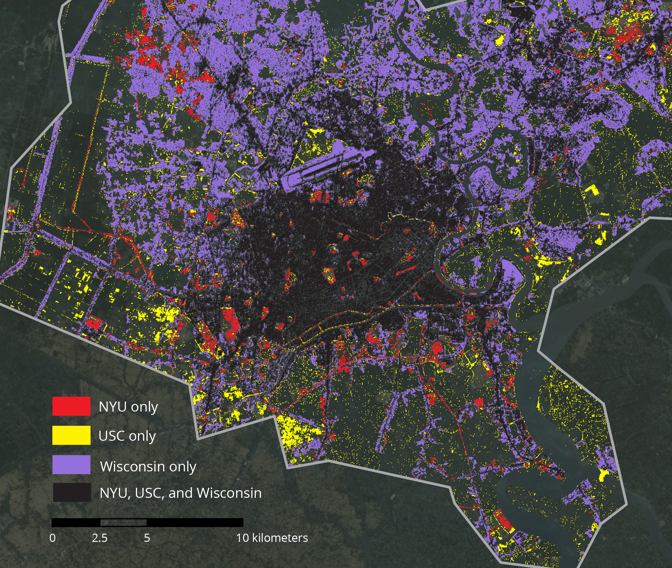Select the "USC only" legend text
The width and height of the screenshot is (672, 568).
tap(127, 436)
